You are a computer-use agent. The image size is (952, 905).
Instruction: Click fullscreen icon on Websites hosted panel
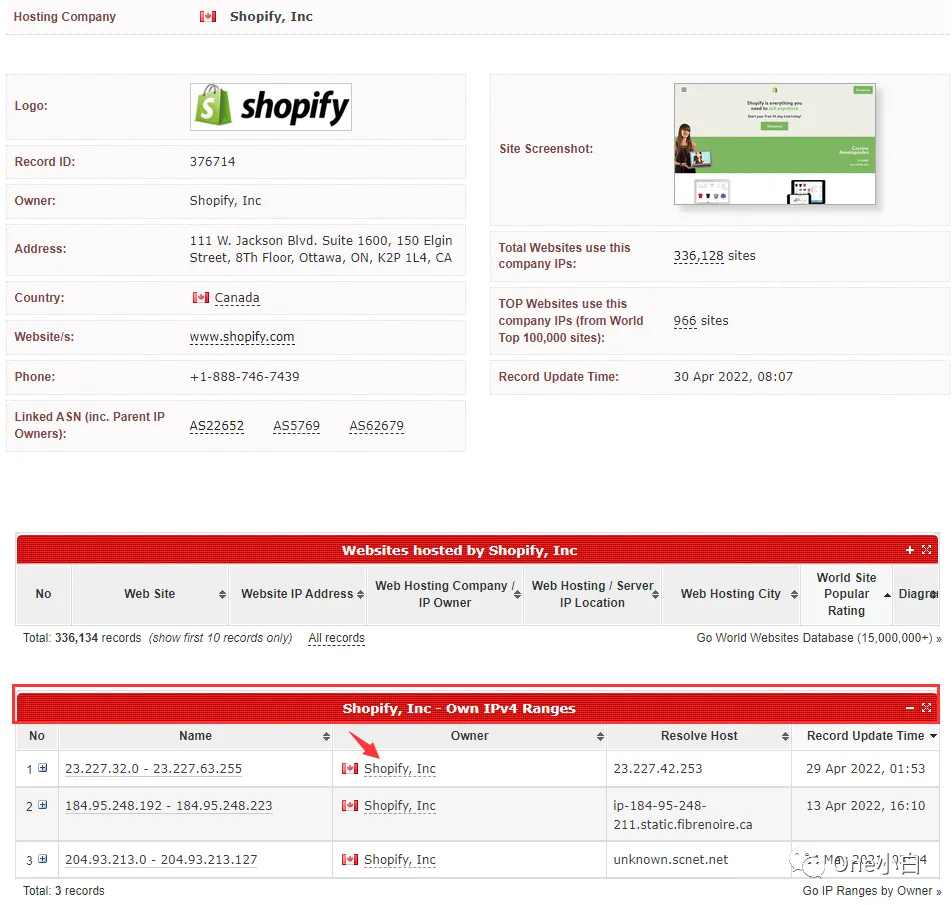point(926,550)
